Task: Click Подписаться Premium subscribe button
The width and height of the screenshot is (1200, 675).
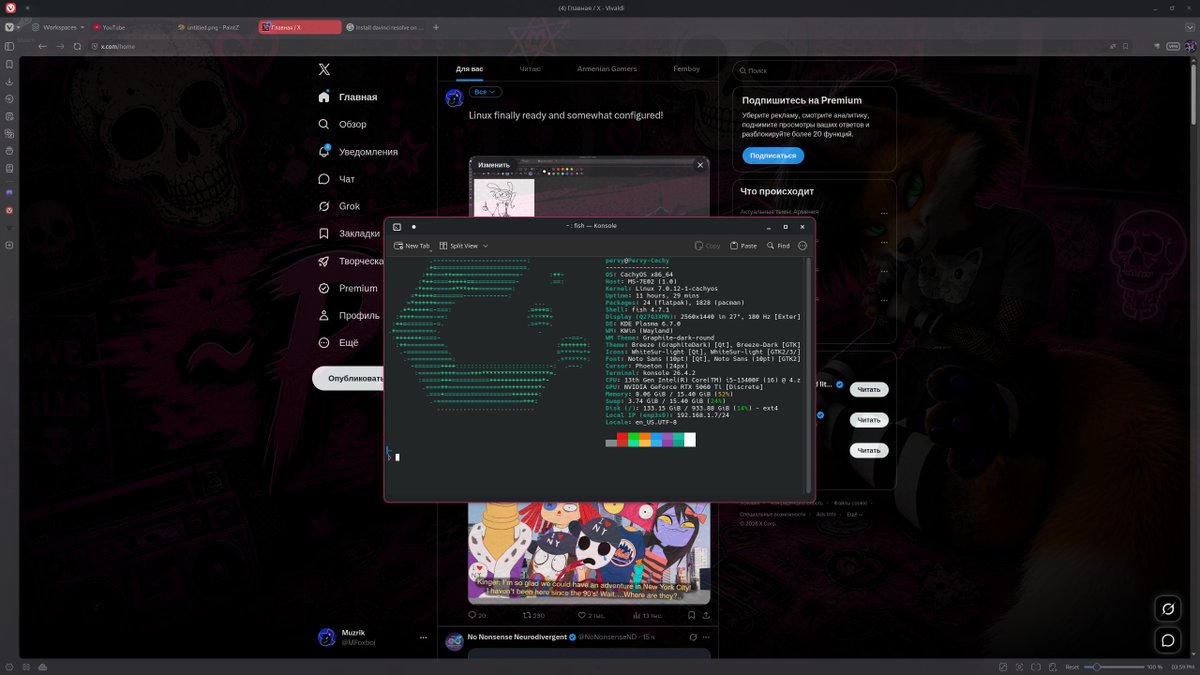Action: pos(773,155)
